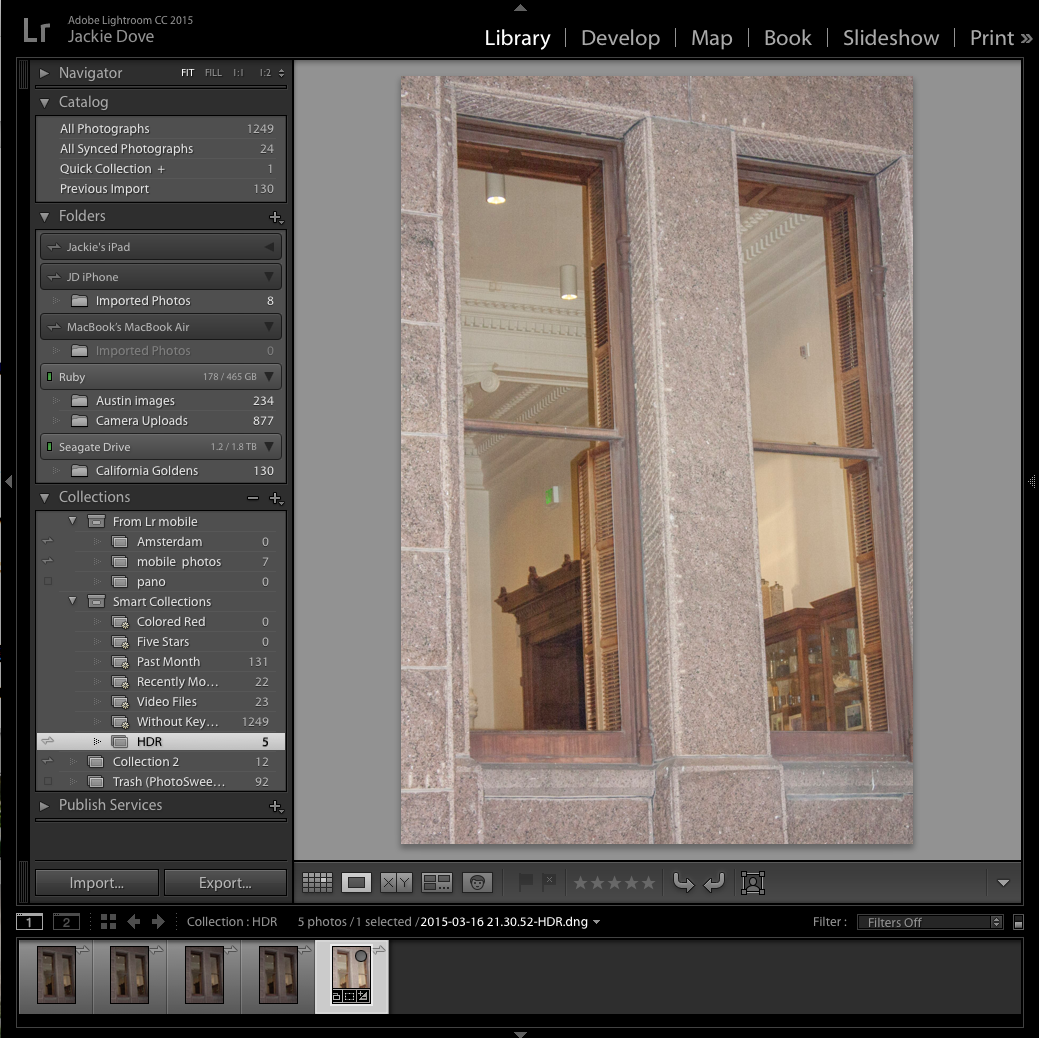Open People face view icon
1039x1038 pixels.
pyautogui.click(x=478, y=882)
